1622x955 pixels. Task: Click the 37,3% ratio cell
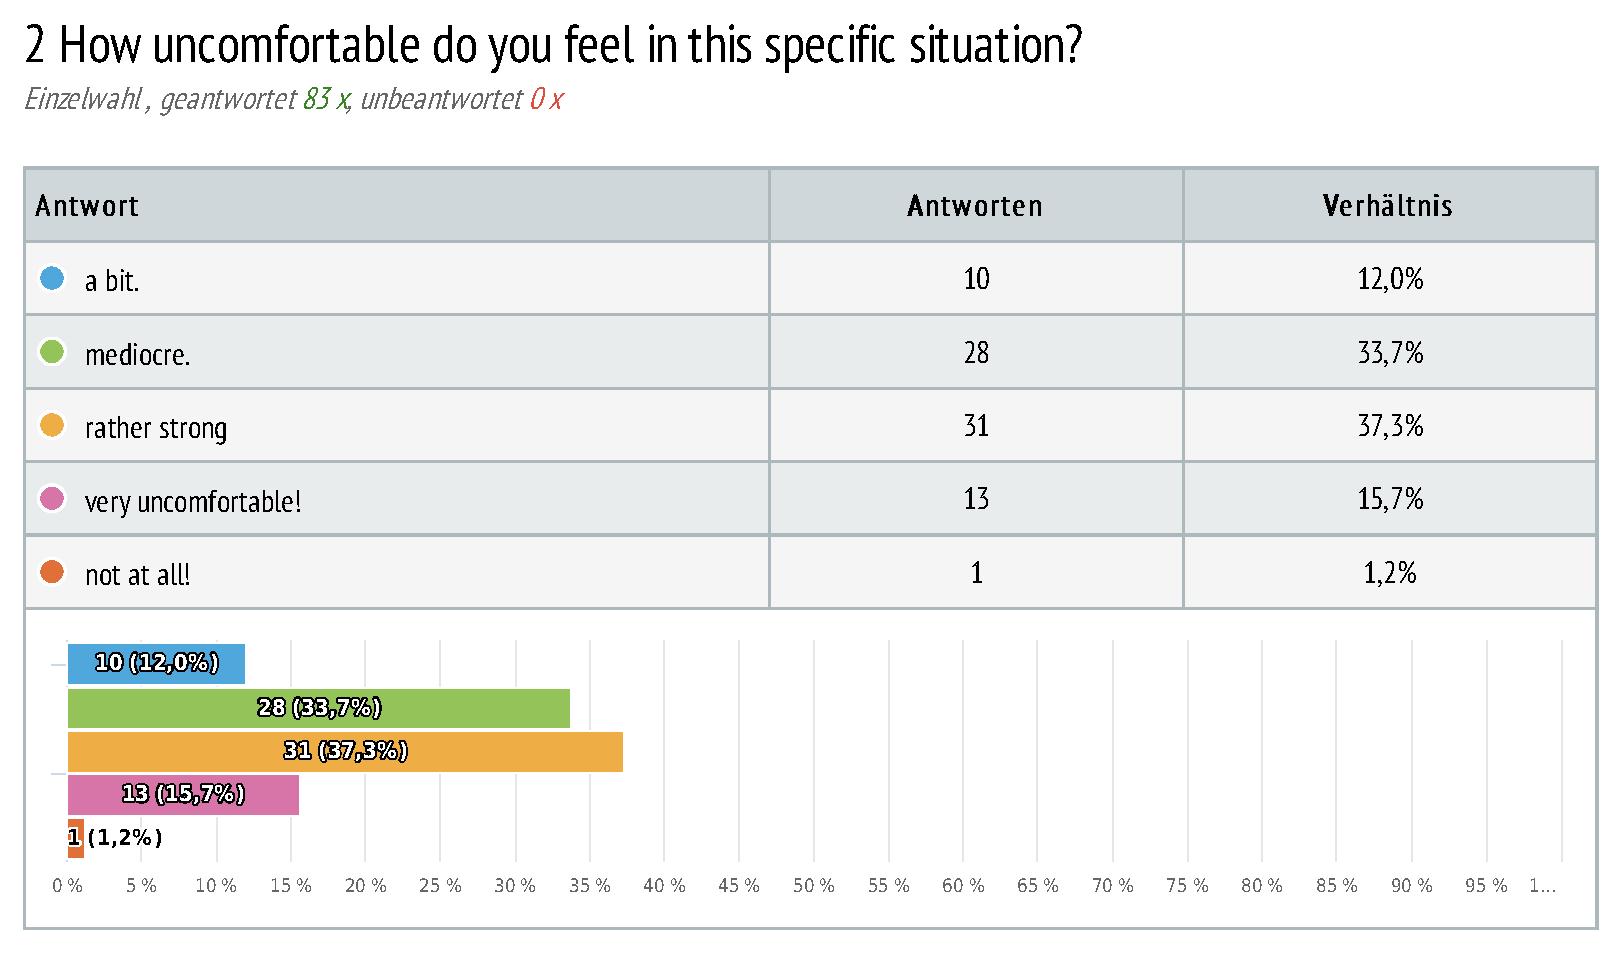tap(1390, 425)
